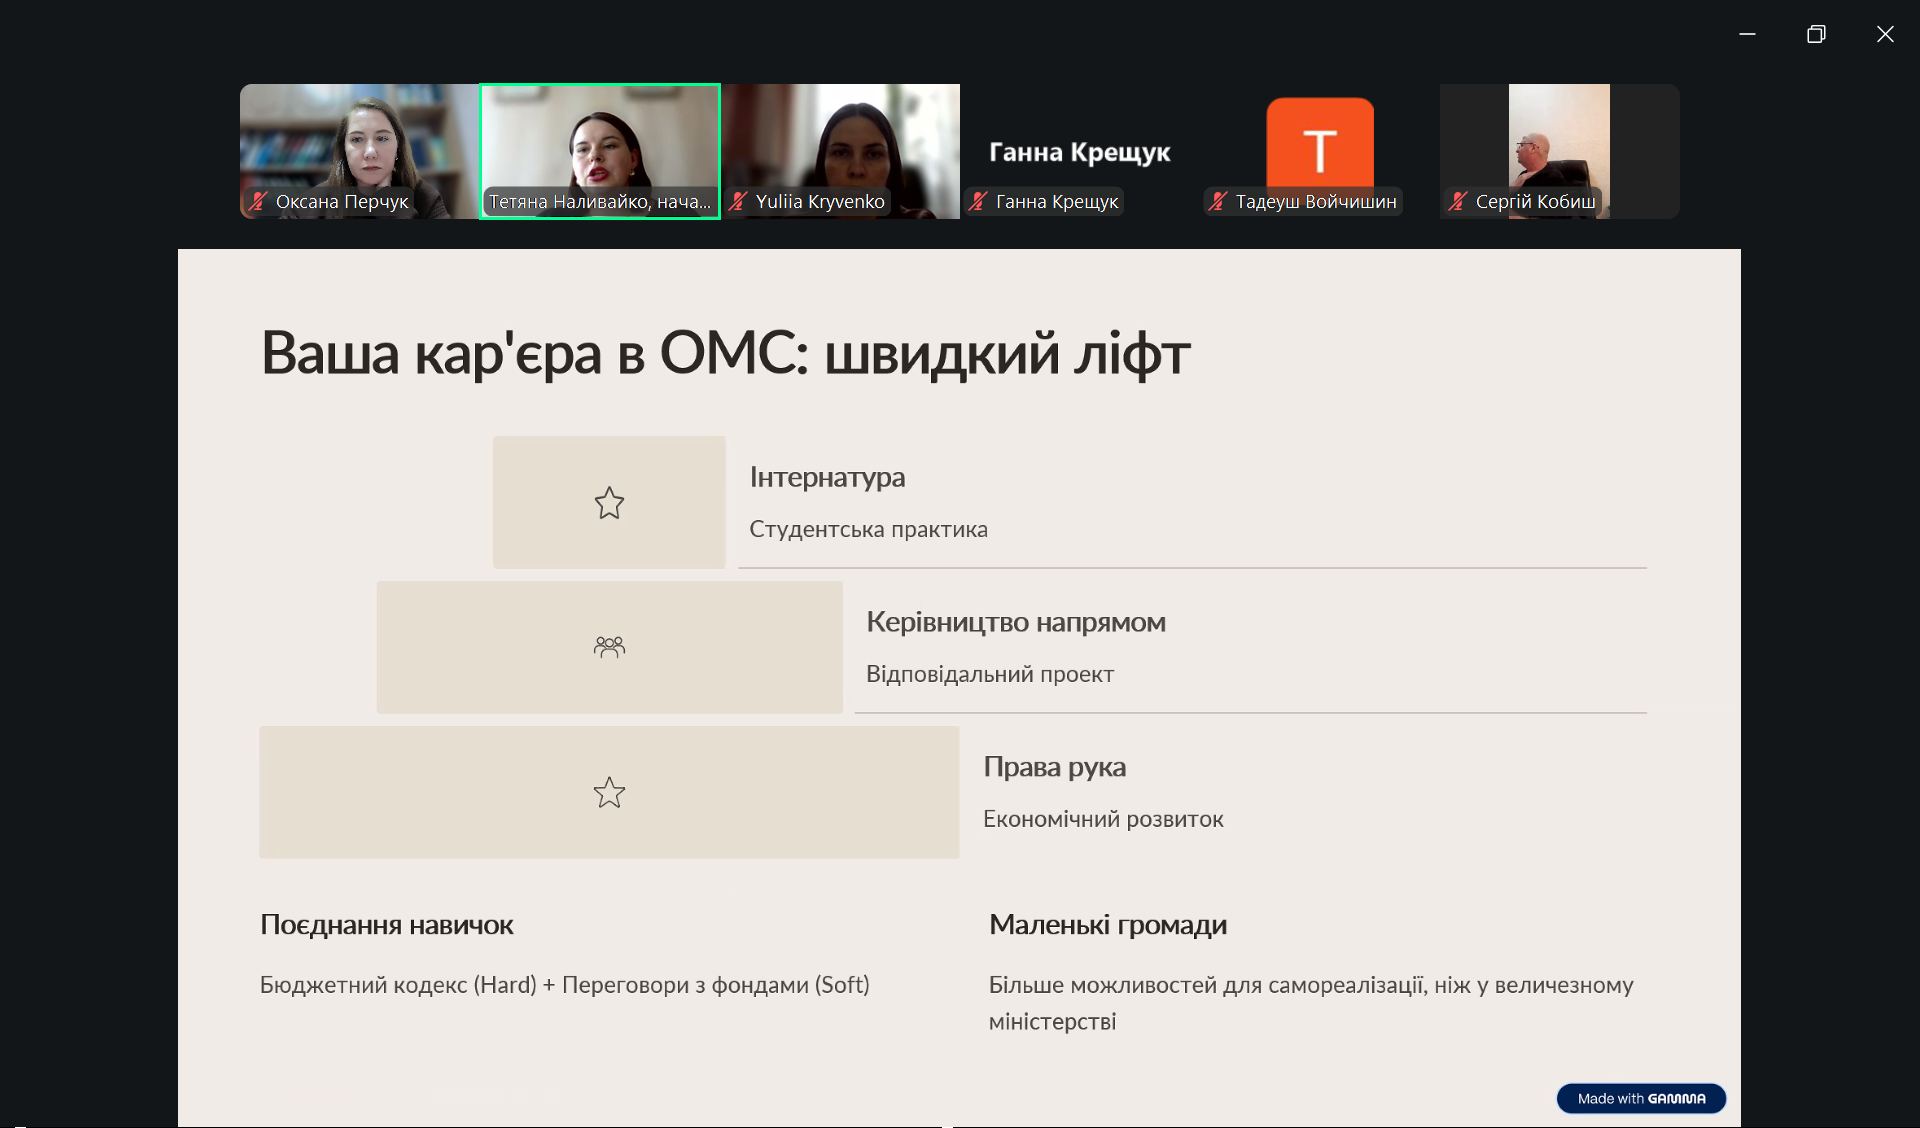Image resolution: width=1920 pixels, height=1128 pixels.
Task: Click the Ганна Крещук large name tile
Action: click(1079, 152)
